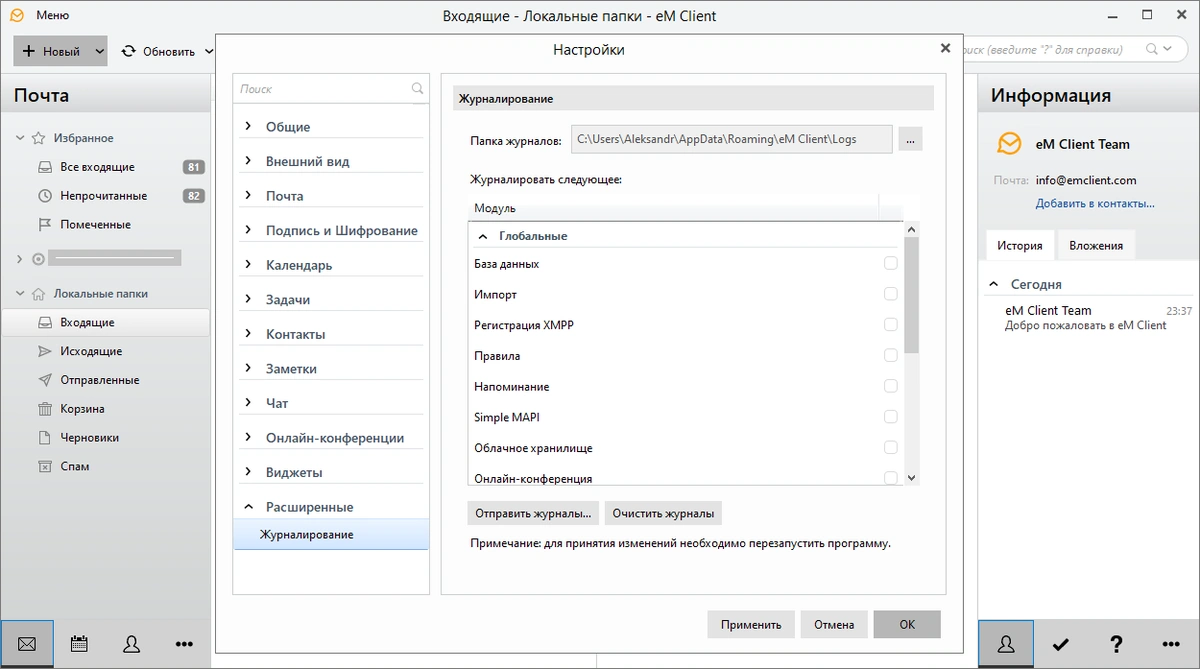Viewport: 1200px width, 669px height.
Task: Collapse the Сегодня history group
Action: tap(995, 285)
